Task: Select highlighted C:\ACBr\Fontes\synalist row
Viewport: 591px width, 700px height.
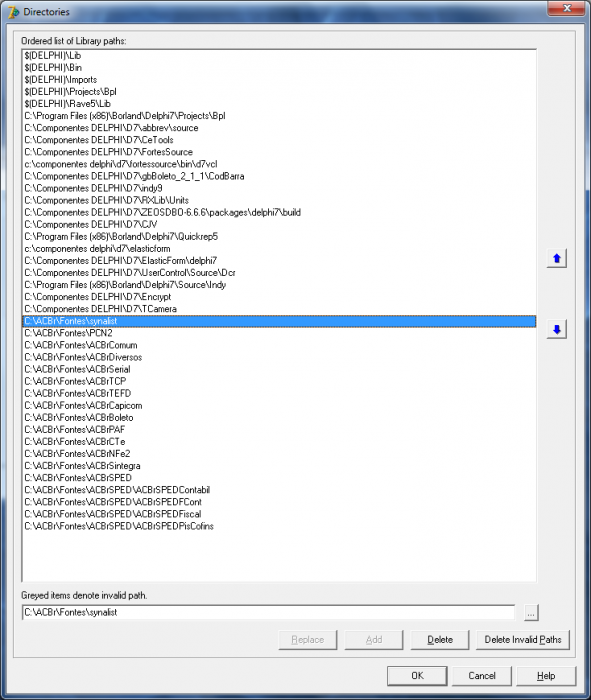Action: pyautogui.click(x=279, y=321)
